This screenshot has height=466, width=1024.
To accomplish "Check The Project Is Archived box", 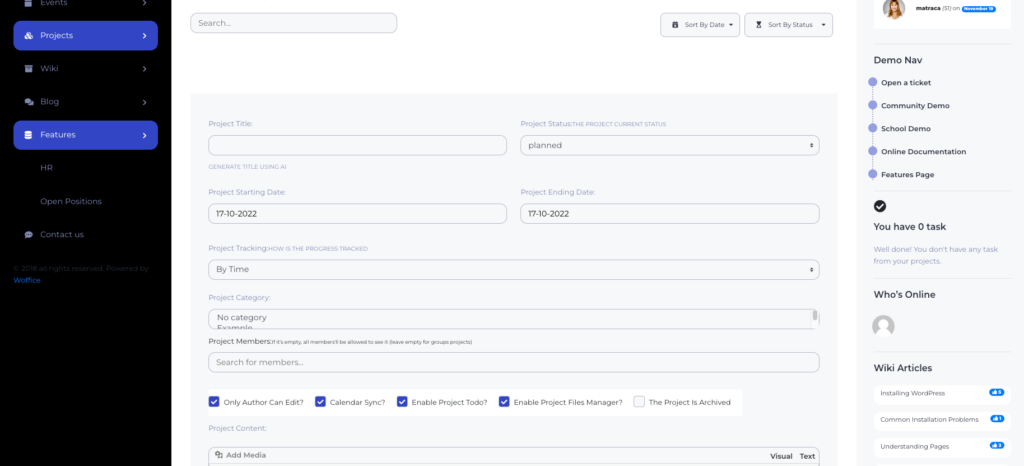I will [639, 401].
